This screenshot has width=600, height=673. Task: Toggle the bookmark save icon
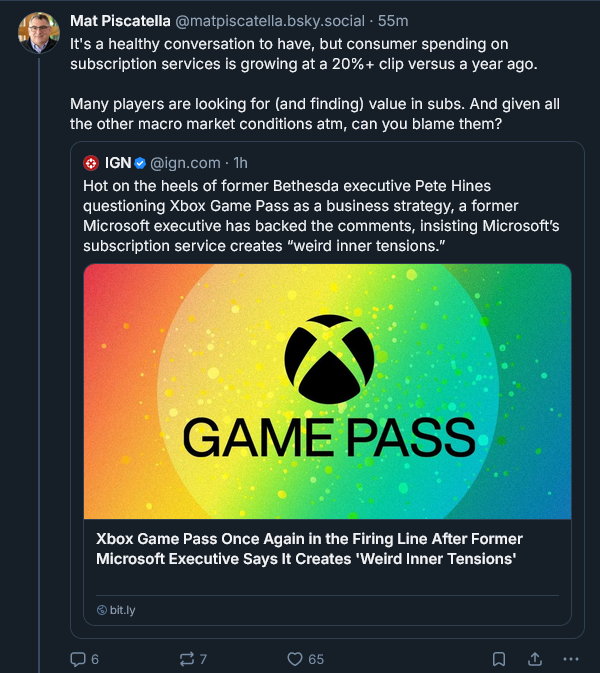pos(499,659)
